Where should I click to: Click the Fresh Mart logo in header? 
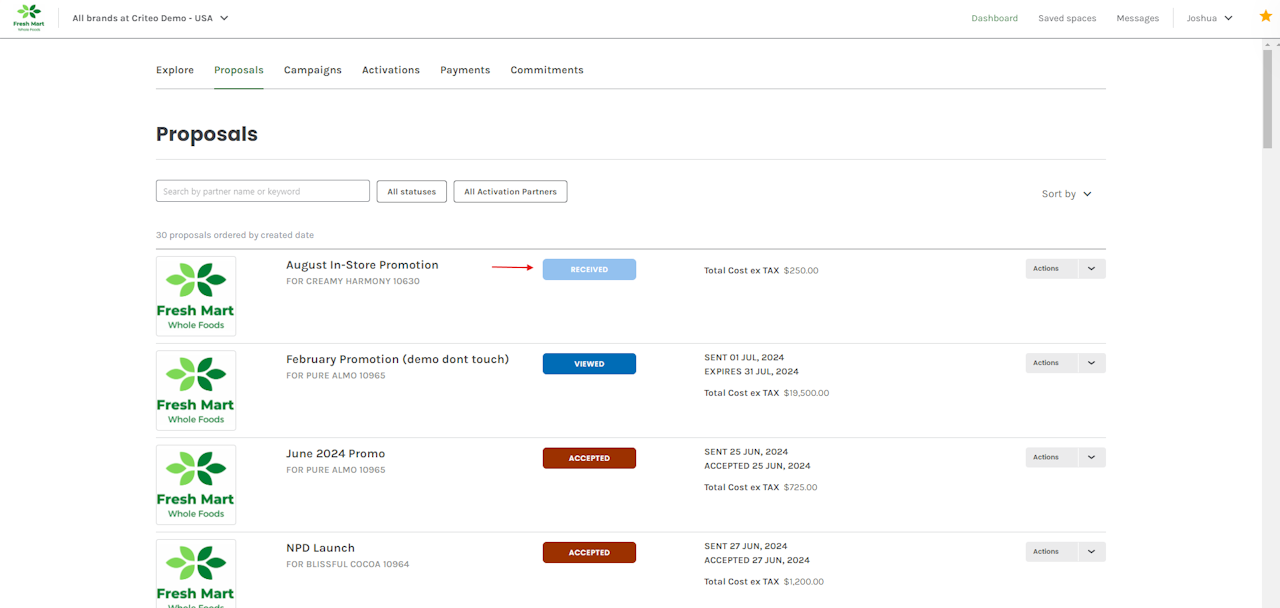click(x=29, y=17)
